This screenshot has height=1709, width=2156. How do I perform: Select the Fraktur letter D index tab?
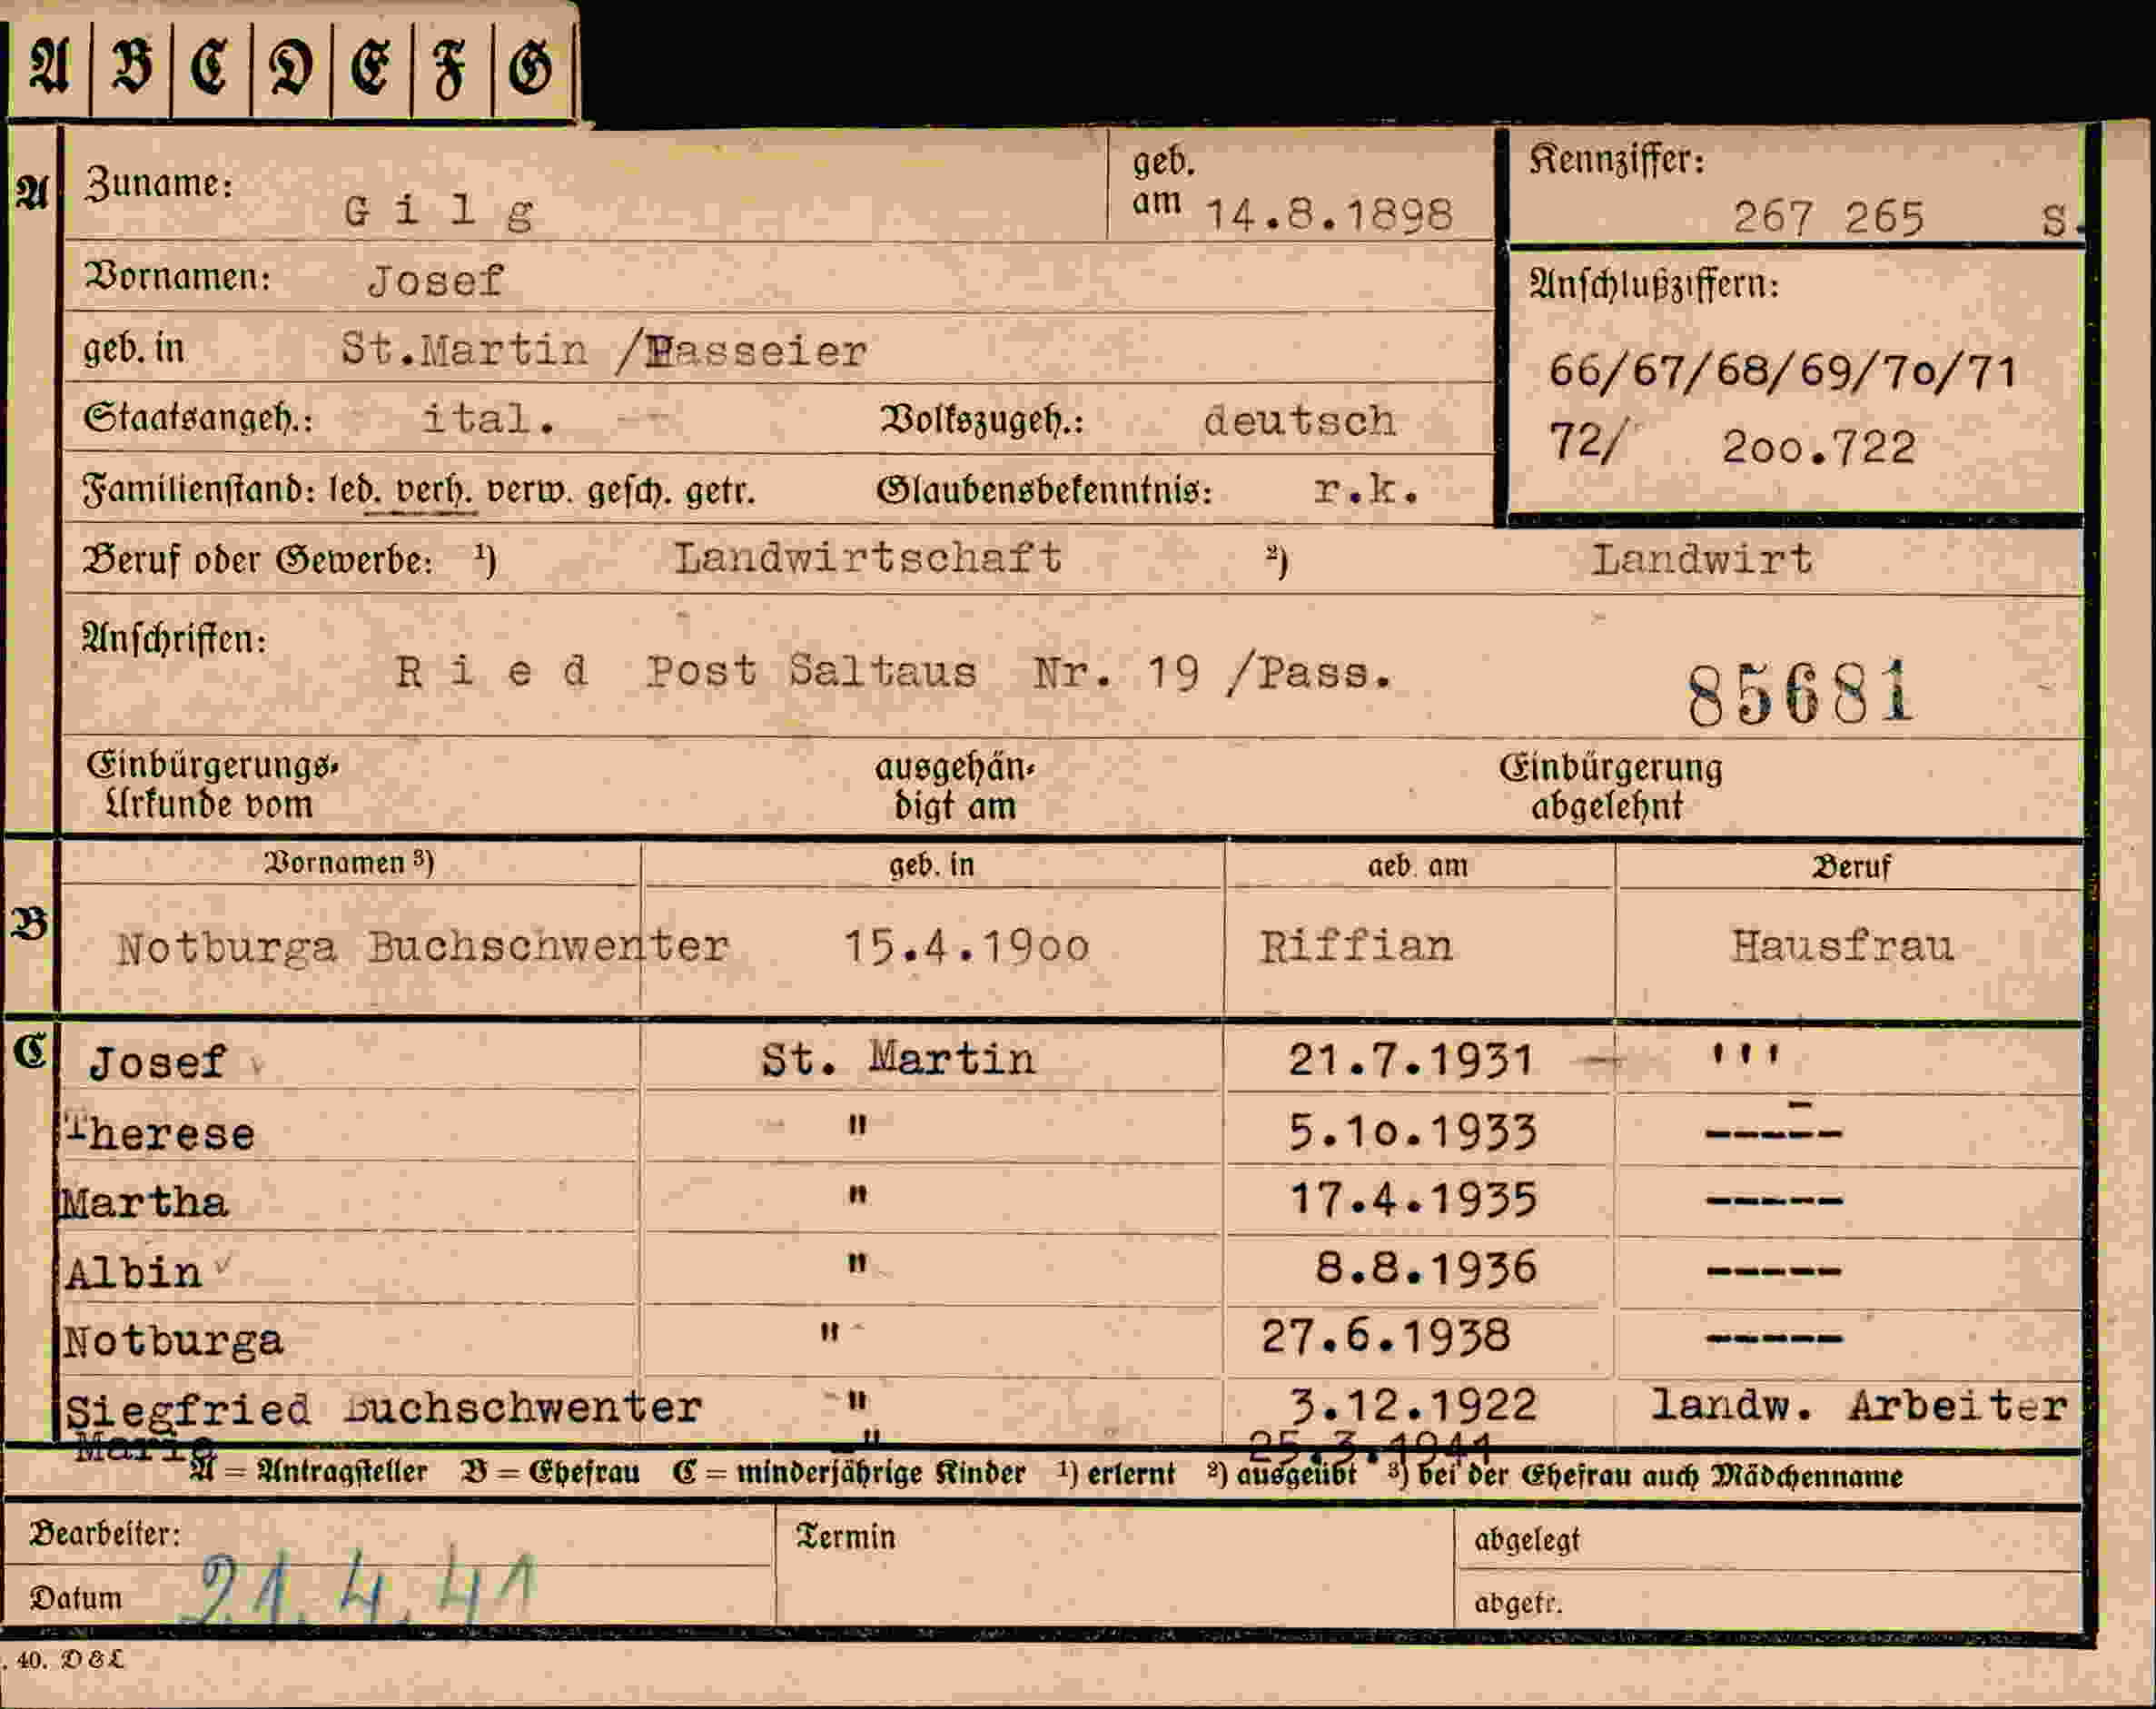(x=291, y=68)
